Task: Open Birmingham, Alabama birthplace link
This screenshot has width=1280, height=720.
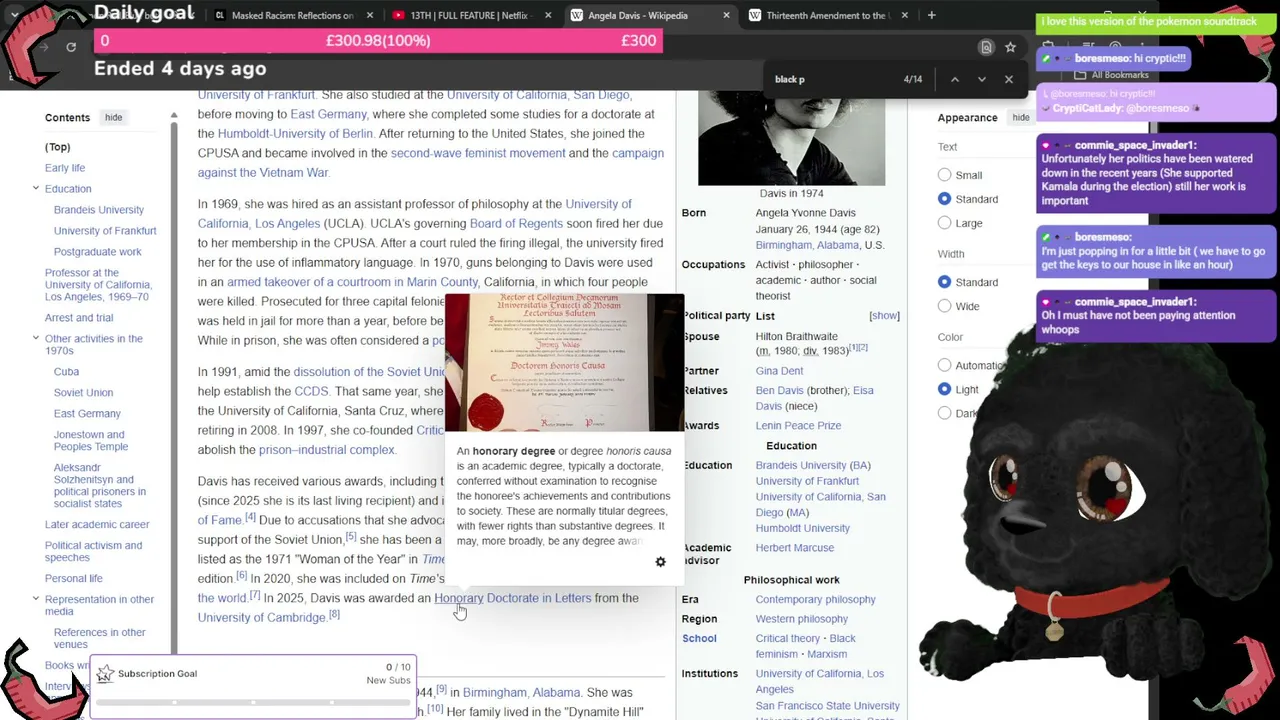Action: tap(807, 245)
